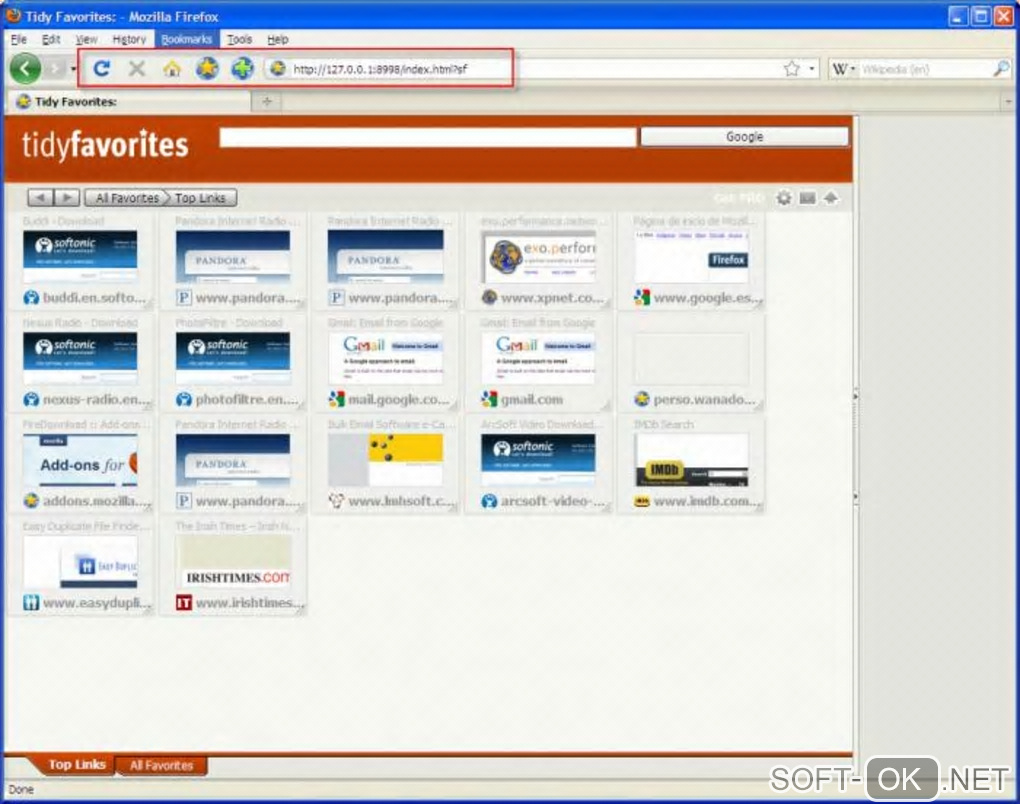
Task: Click the Tidy Favorites star toolbar icon
Action: point(207,68)
